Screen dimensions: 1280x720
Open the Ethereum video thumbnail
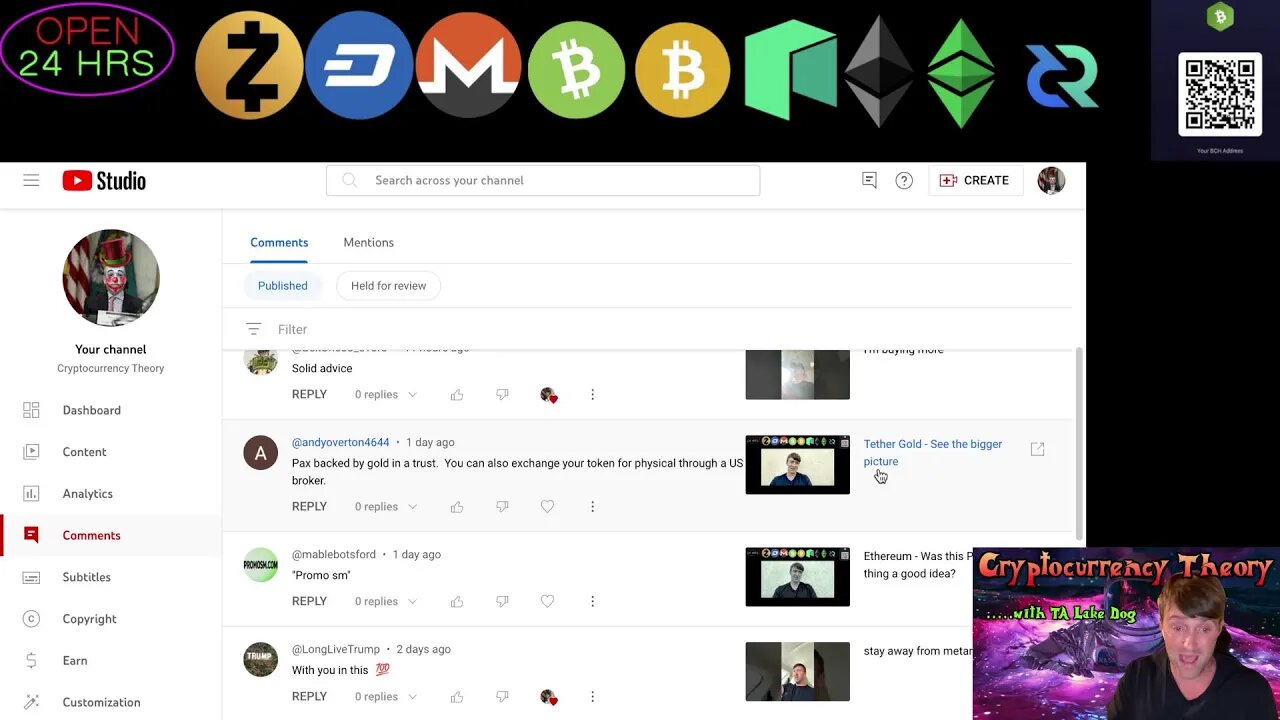[797, 577]
